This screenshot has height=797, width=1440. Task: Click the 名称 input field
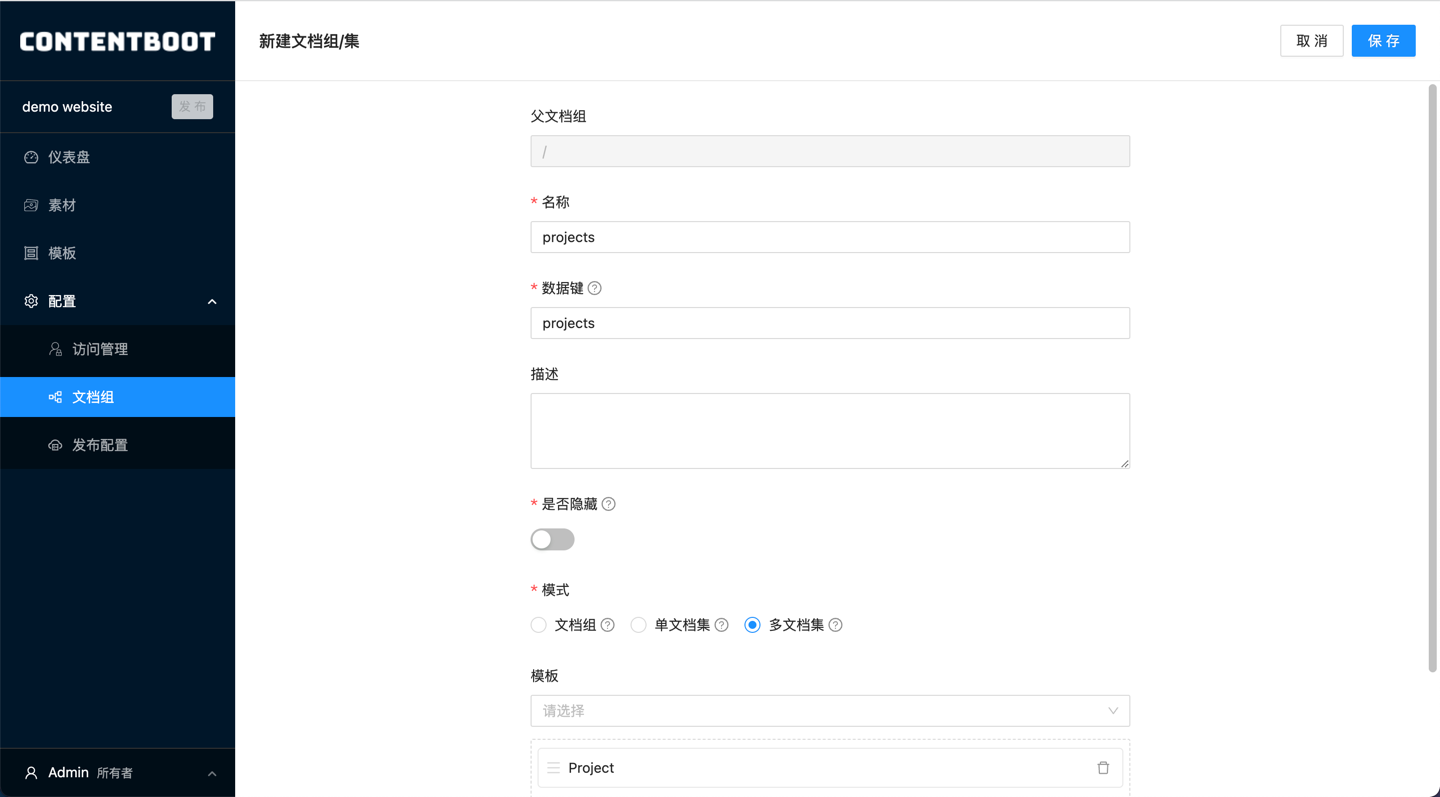(x=830, y=237)
